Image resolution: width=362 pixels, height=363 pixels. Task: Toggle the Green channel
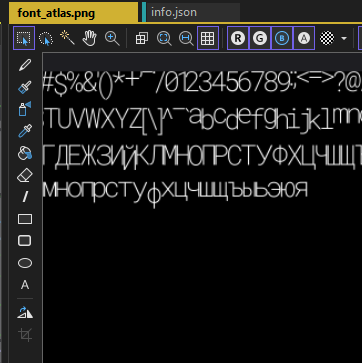click(260, 38)
